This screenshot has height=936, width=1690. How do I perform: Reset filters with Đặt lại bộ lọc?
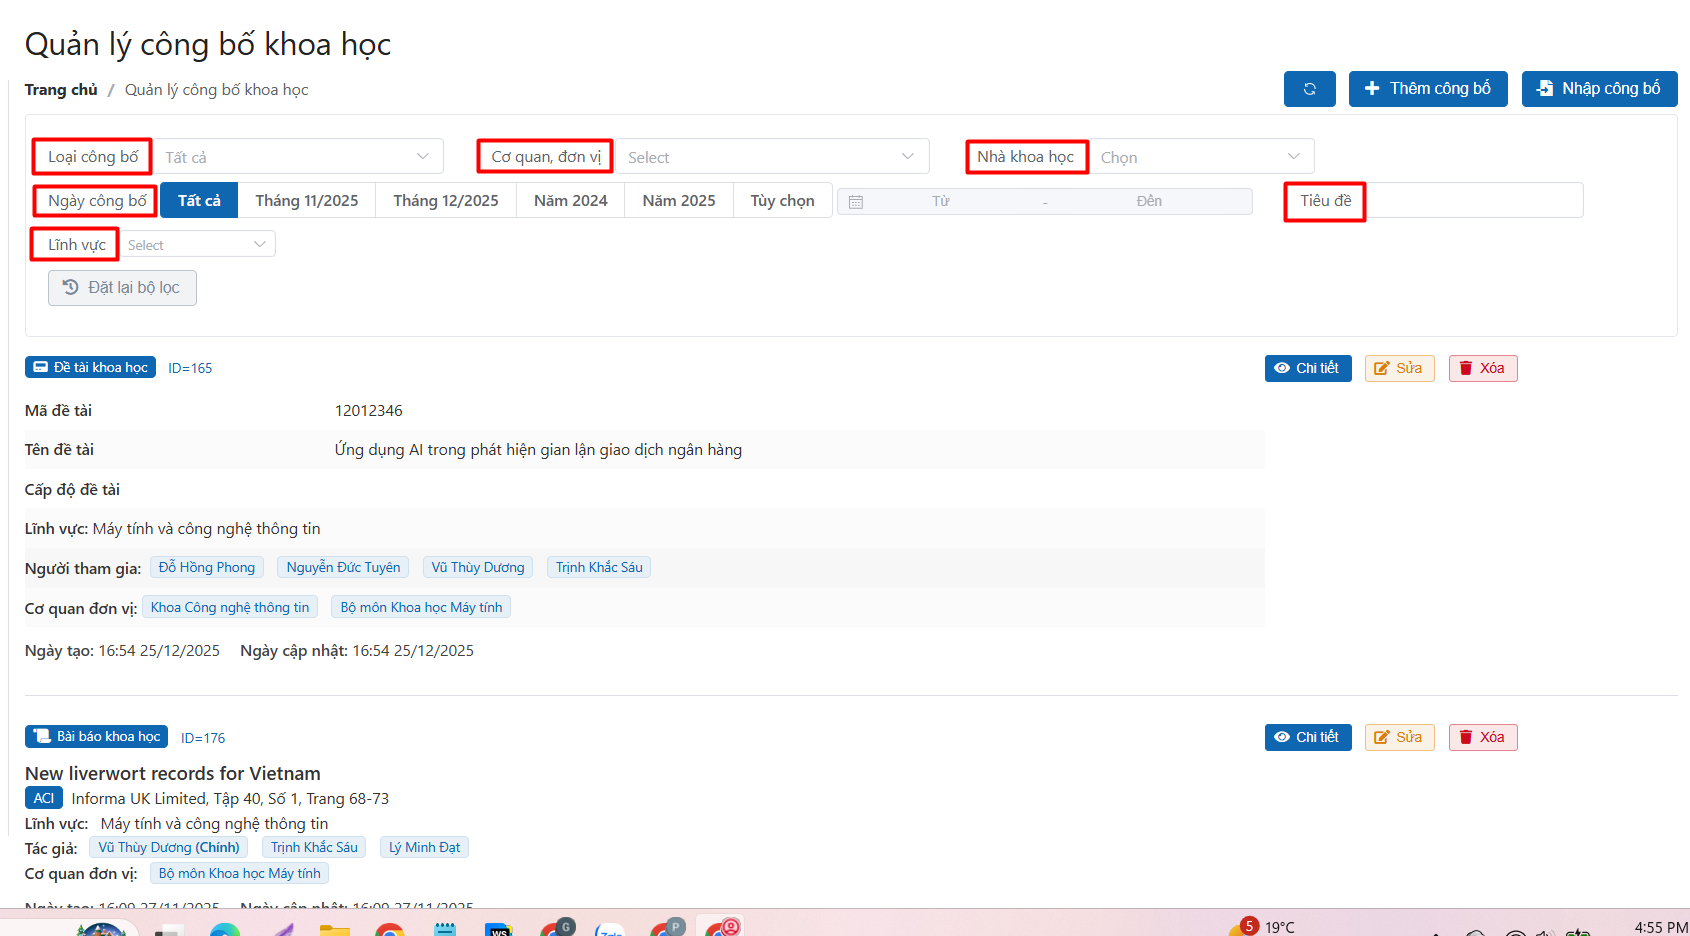pos(122,288)
